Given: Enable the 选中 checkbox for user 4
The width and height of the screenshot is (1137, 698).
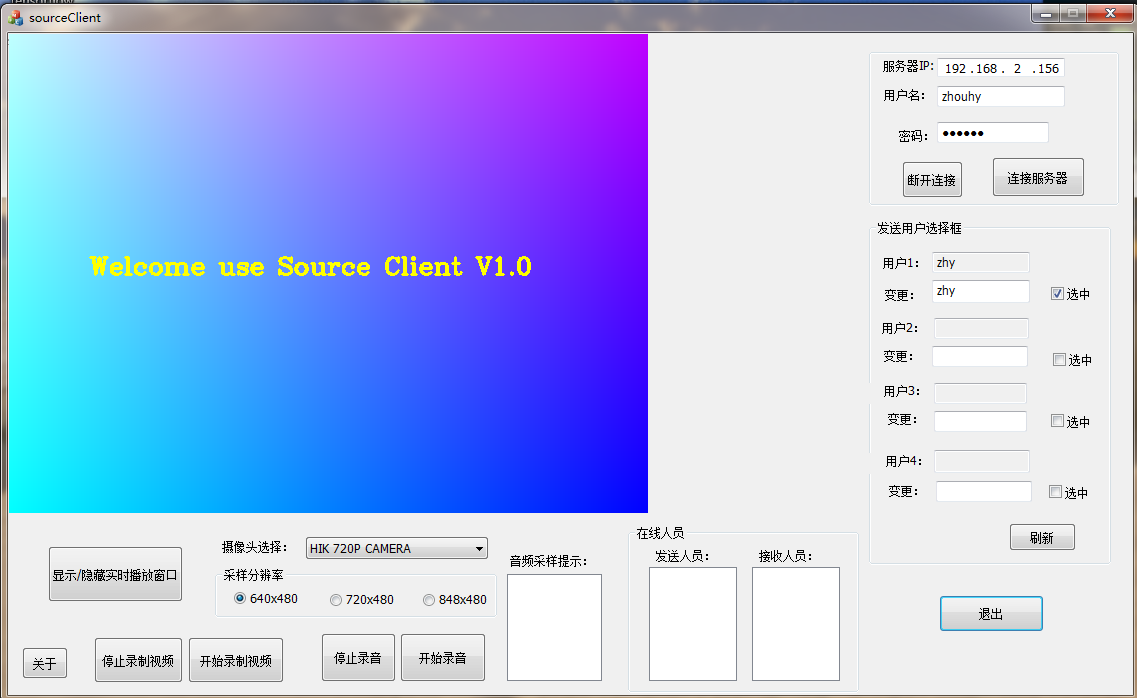Looking at the screenshot, I should [x=1055, y=492].
